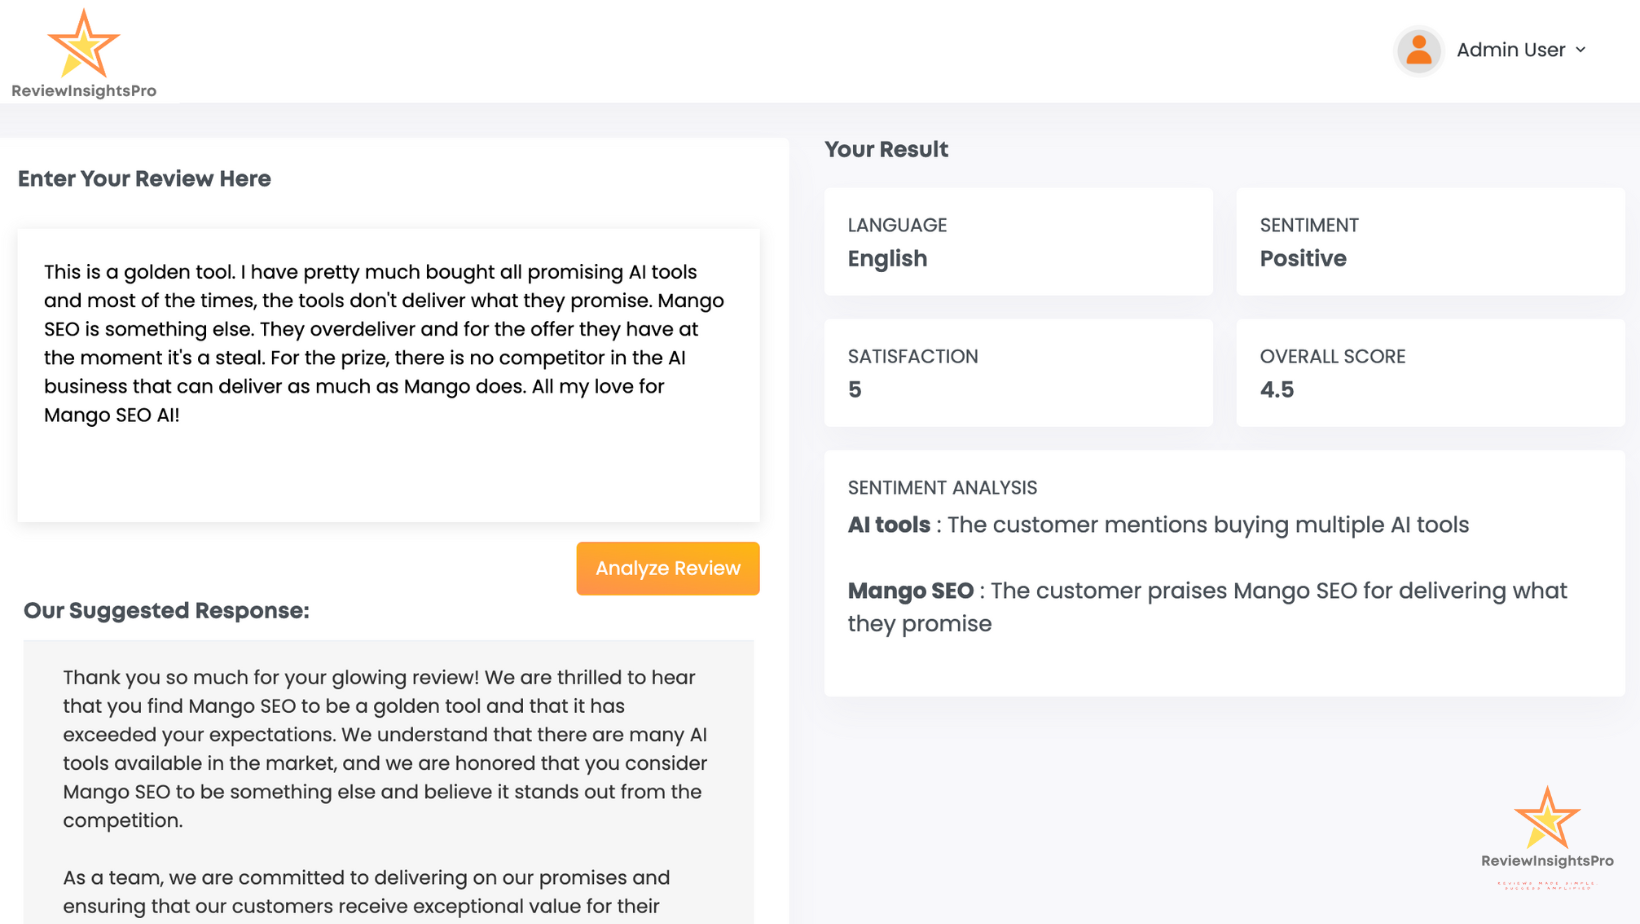
Task: Click the bold AI tools keyword
Action: pos(889,525)
